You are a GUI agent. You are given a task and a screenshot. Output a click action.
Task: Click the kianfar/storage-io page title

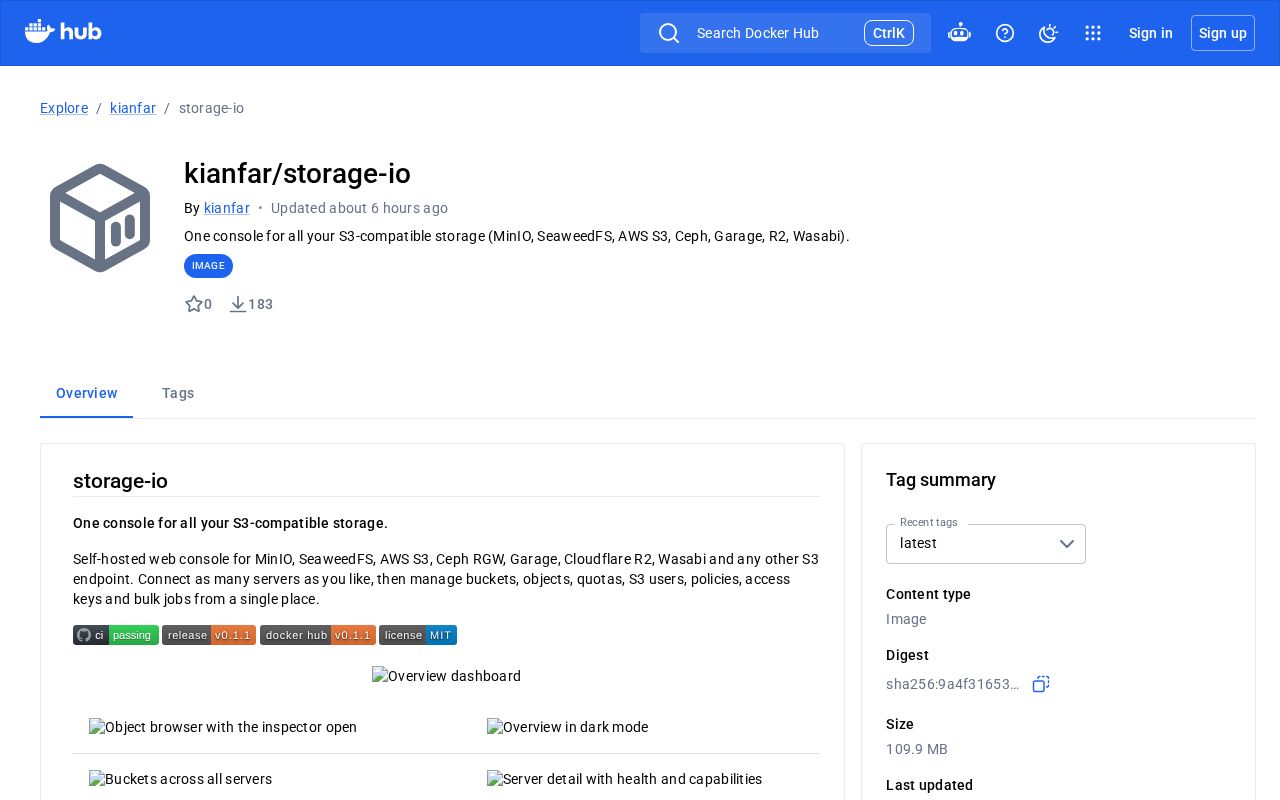(x=297, y=174)
